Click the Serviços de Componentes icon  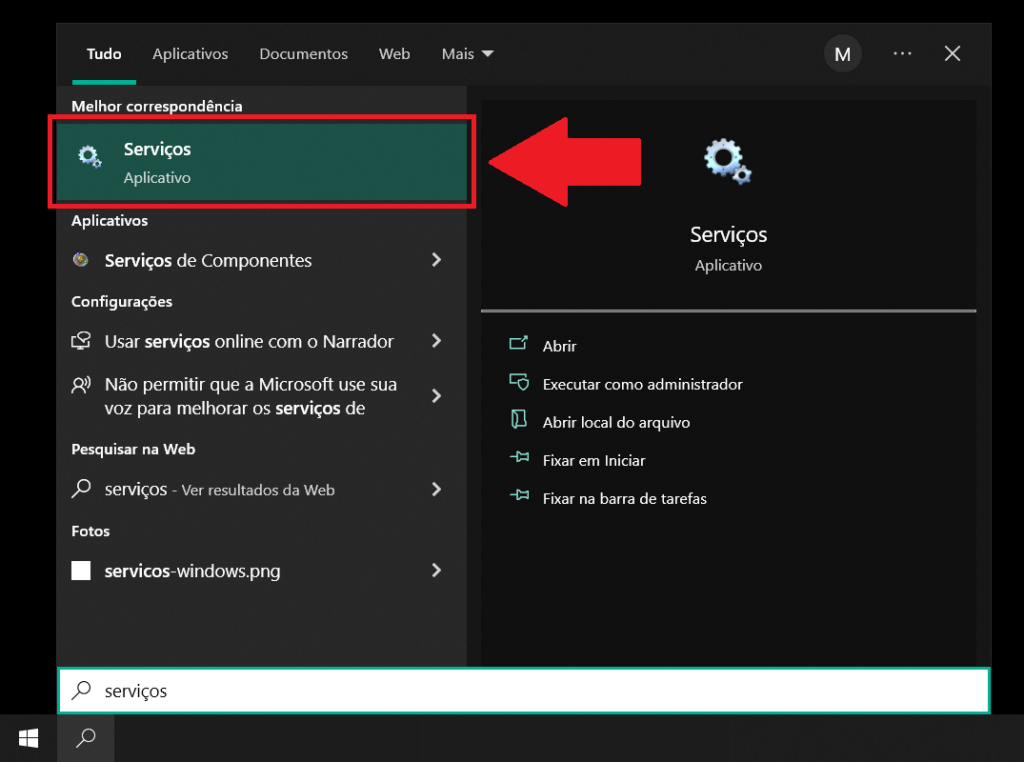(x=81, y=260)
